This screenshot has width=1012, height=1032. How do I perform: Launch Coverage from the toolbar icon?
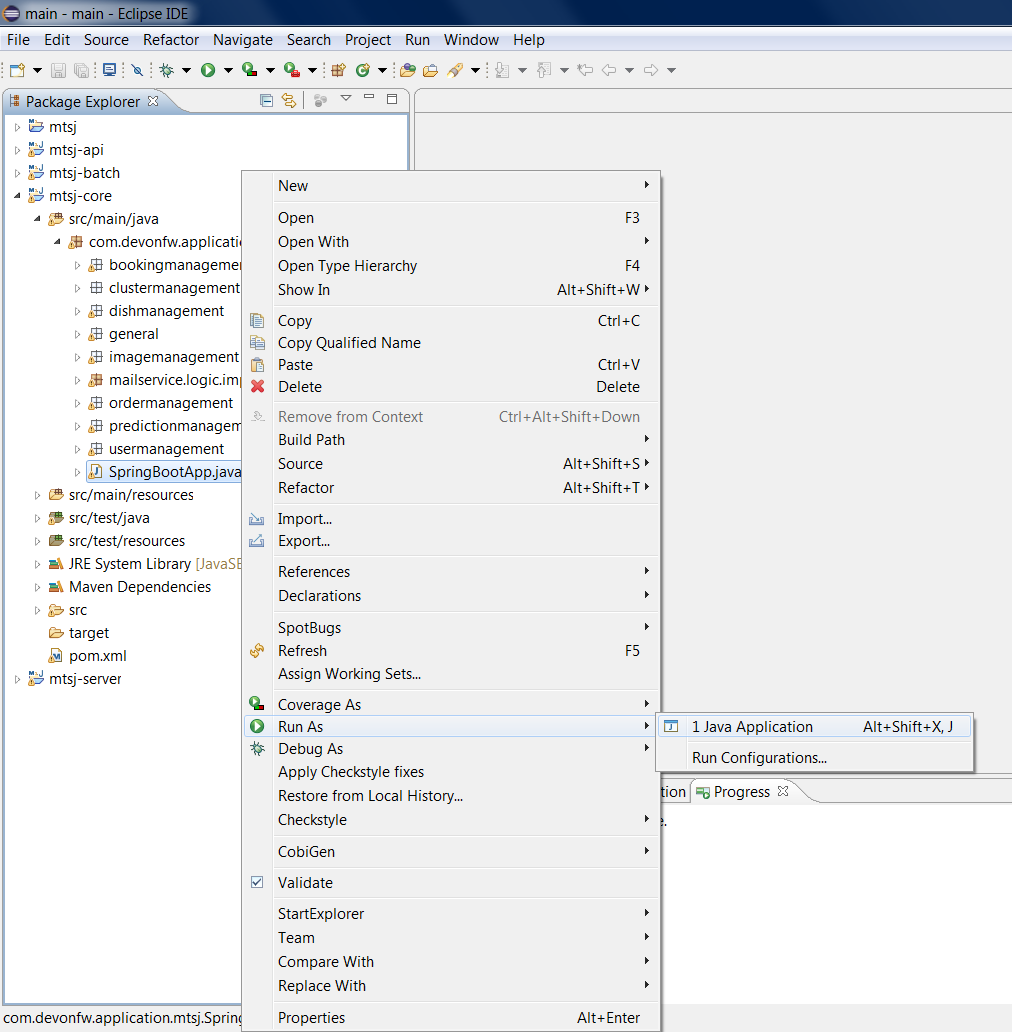(248, 70)
